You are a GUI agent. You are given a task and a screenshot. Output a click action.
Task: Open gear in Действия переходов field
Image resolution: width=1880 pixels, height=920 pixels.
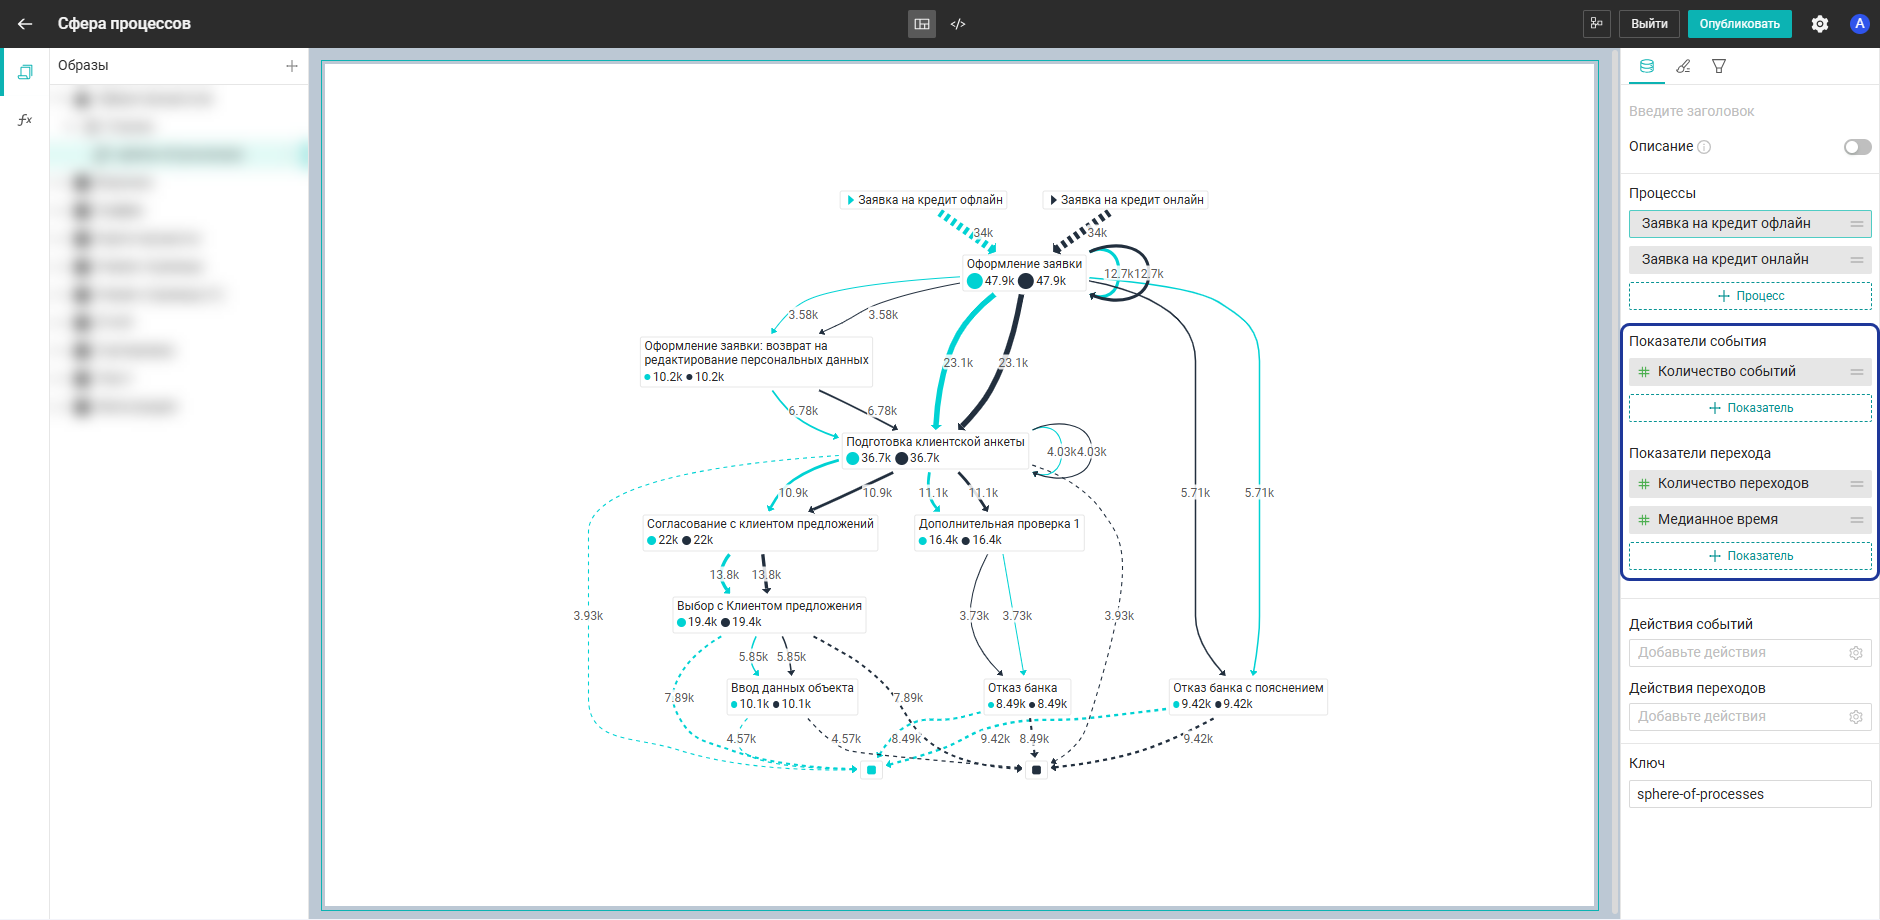tap(1856, 717)
